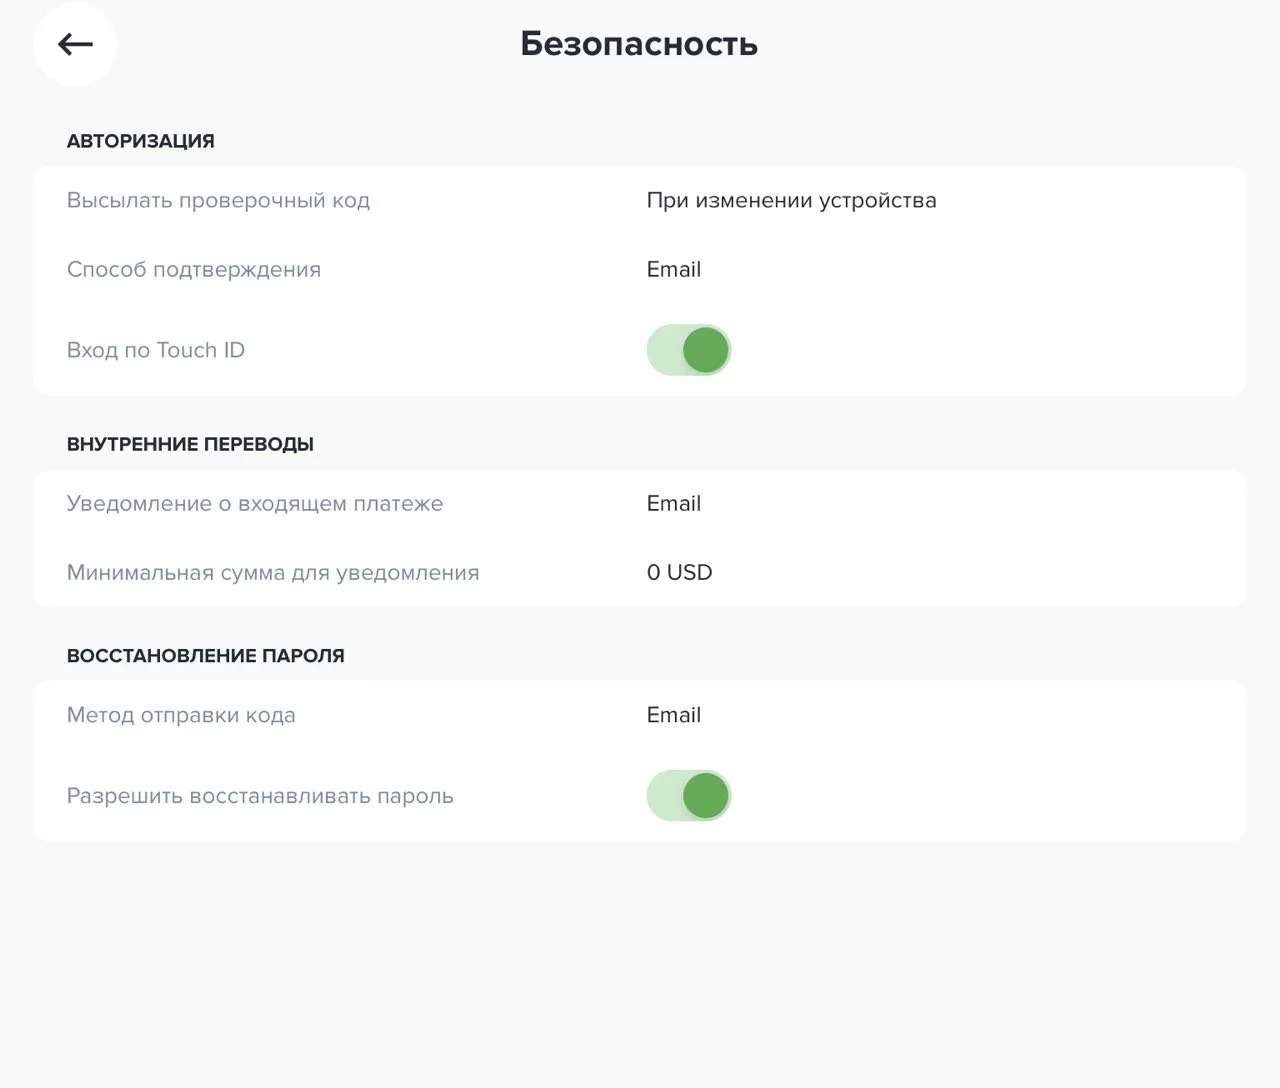Click the "Внутренние переводы" section header
The width and height of the screenshot is (1280, 1088).
190,444
